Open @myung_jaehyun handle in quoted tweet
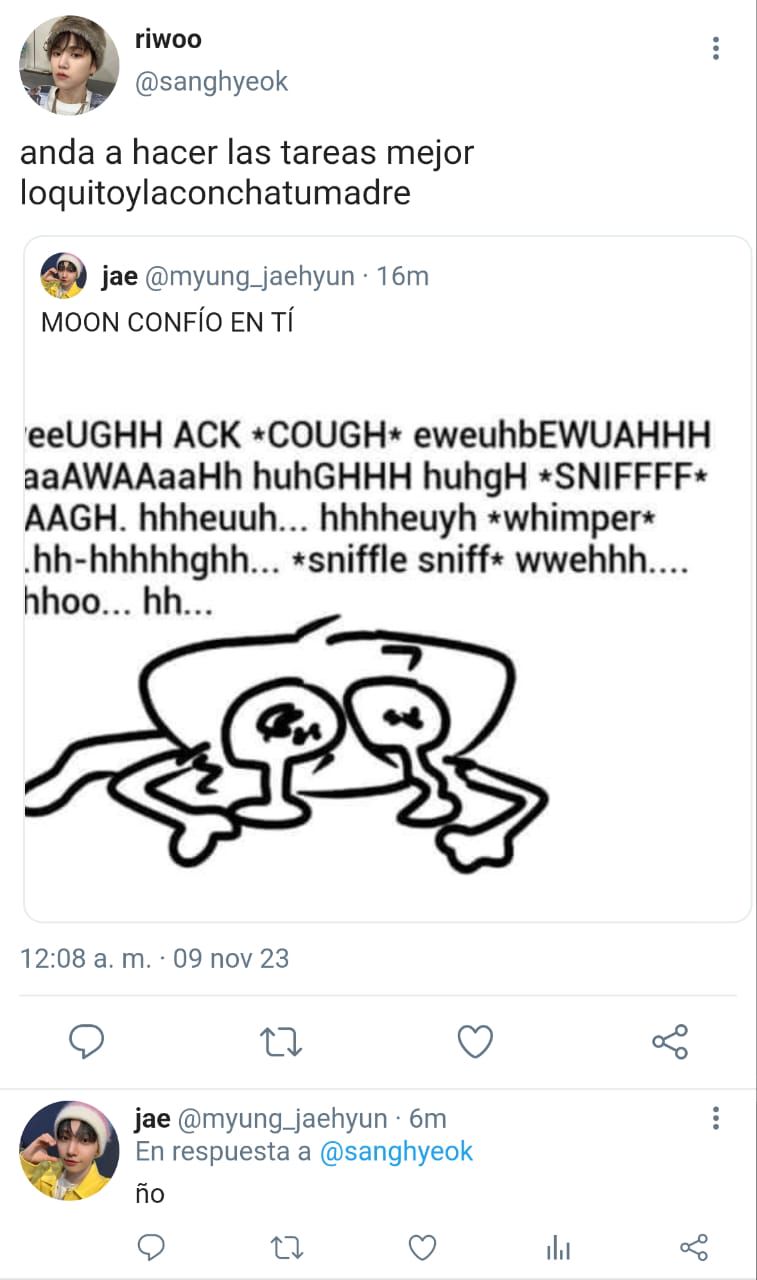The height and width of the screenshot is (1280, 757). (250, 276)
